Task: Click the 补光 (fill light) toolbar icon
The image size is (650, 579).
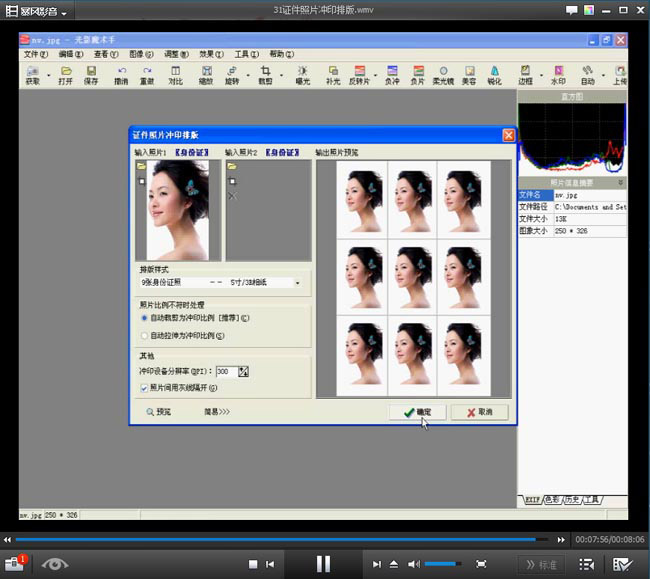Action: [x=333, y=75]
